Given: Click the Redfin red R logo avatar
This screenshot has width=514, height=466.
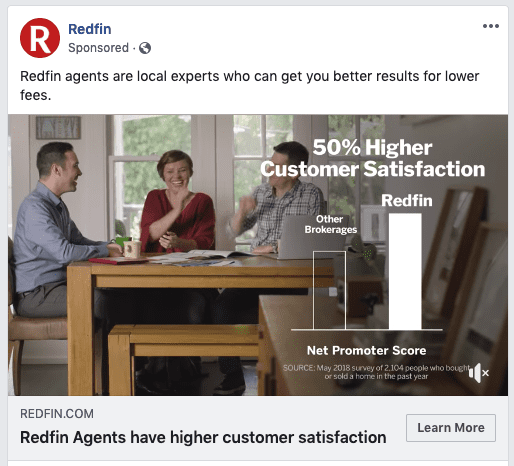Looking at the screenshot, I should (40, 38).
